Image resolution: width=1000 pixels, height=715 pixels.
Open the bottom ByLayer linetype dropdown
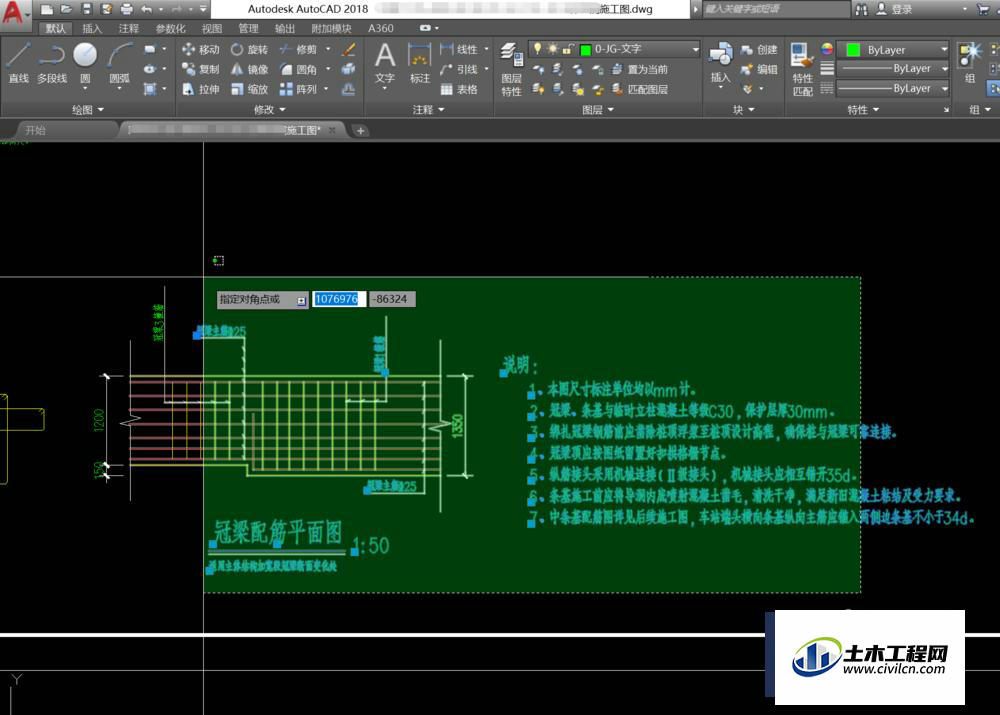pyautogui.click(x=893, y=88)
